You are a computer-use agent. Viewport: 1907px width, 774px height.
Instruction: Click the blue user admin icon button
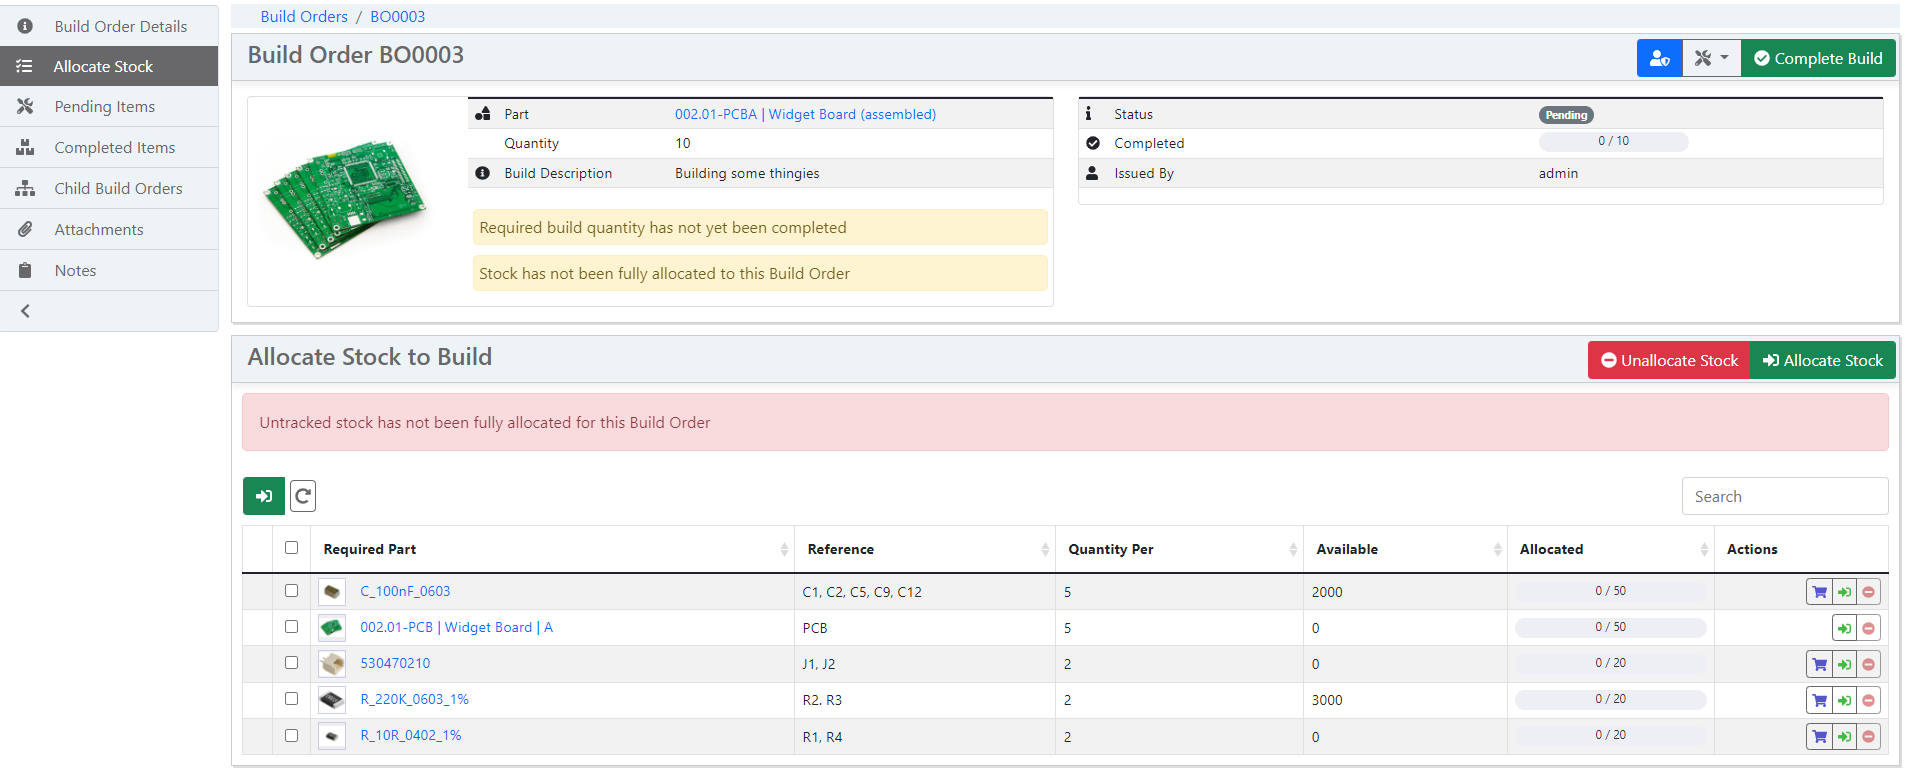(x=1659, y=59)
